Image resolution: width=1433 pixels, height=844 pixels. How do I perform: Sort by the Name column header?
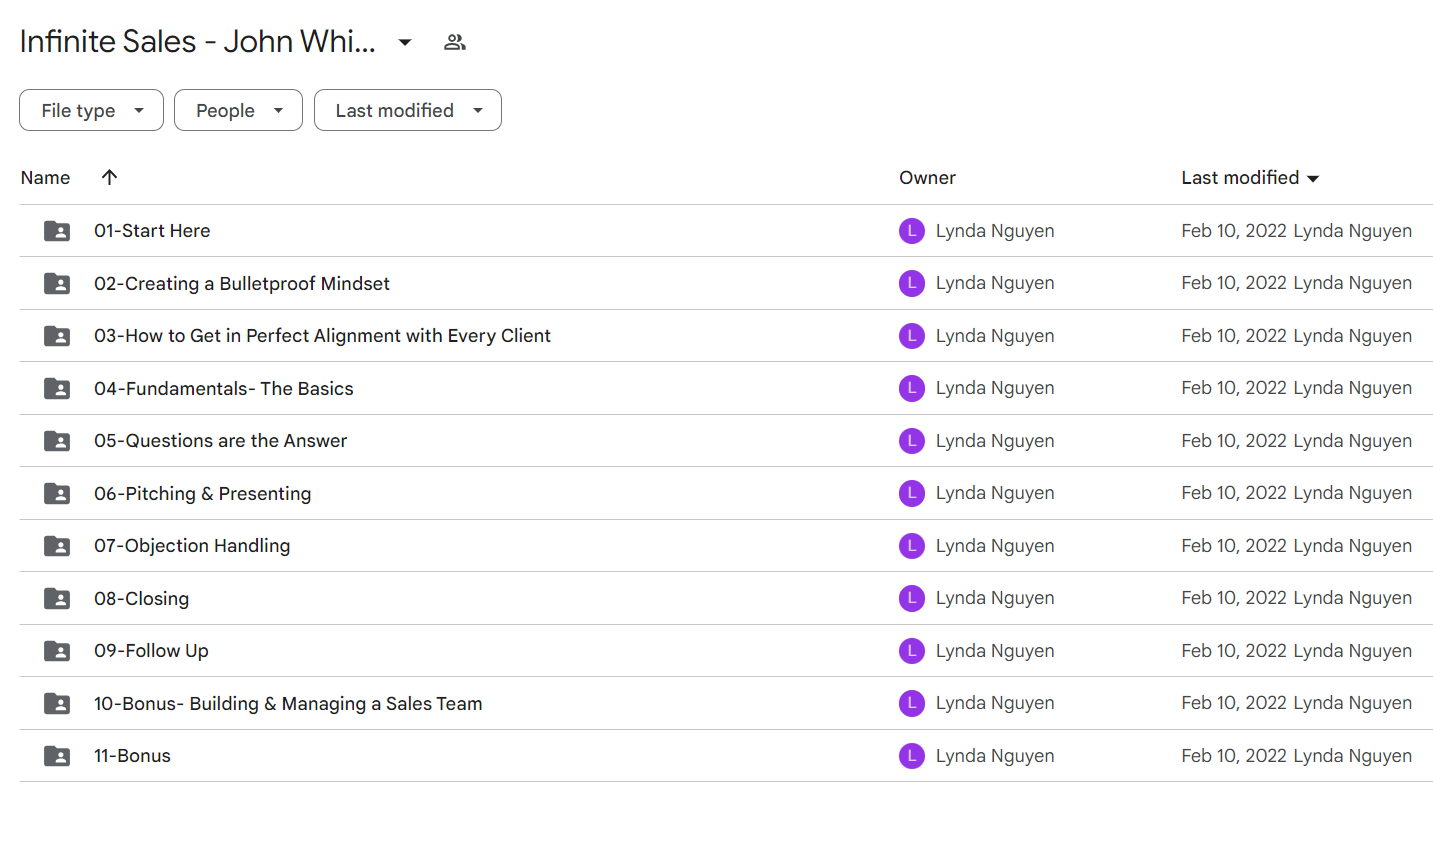[x=45, y=178]
